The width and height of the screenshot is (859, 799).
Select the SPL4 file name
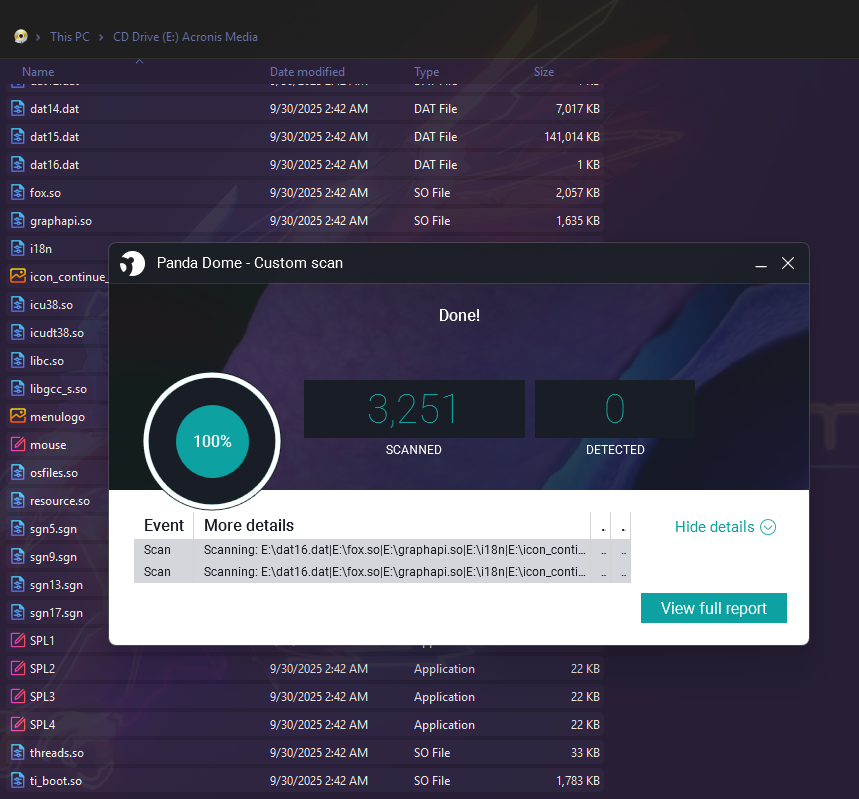click(x=42, y=724)
